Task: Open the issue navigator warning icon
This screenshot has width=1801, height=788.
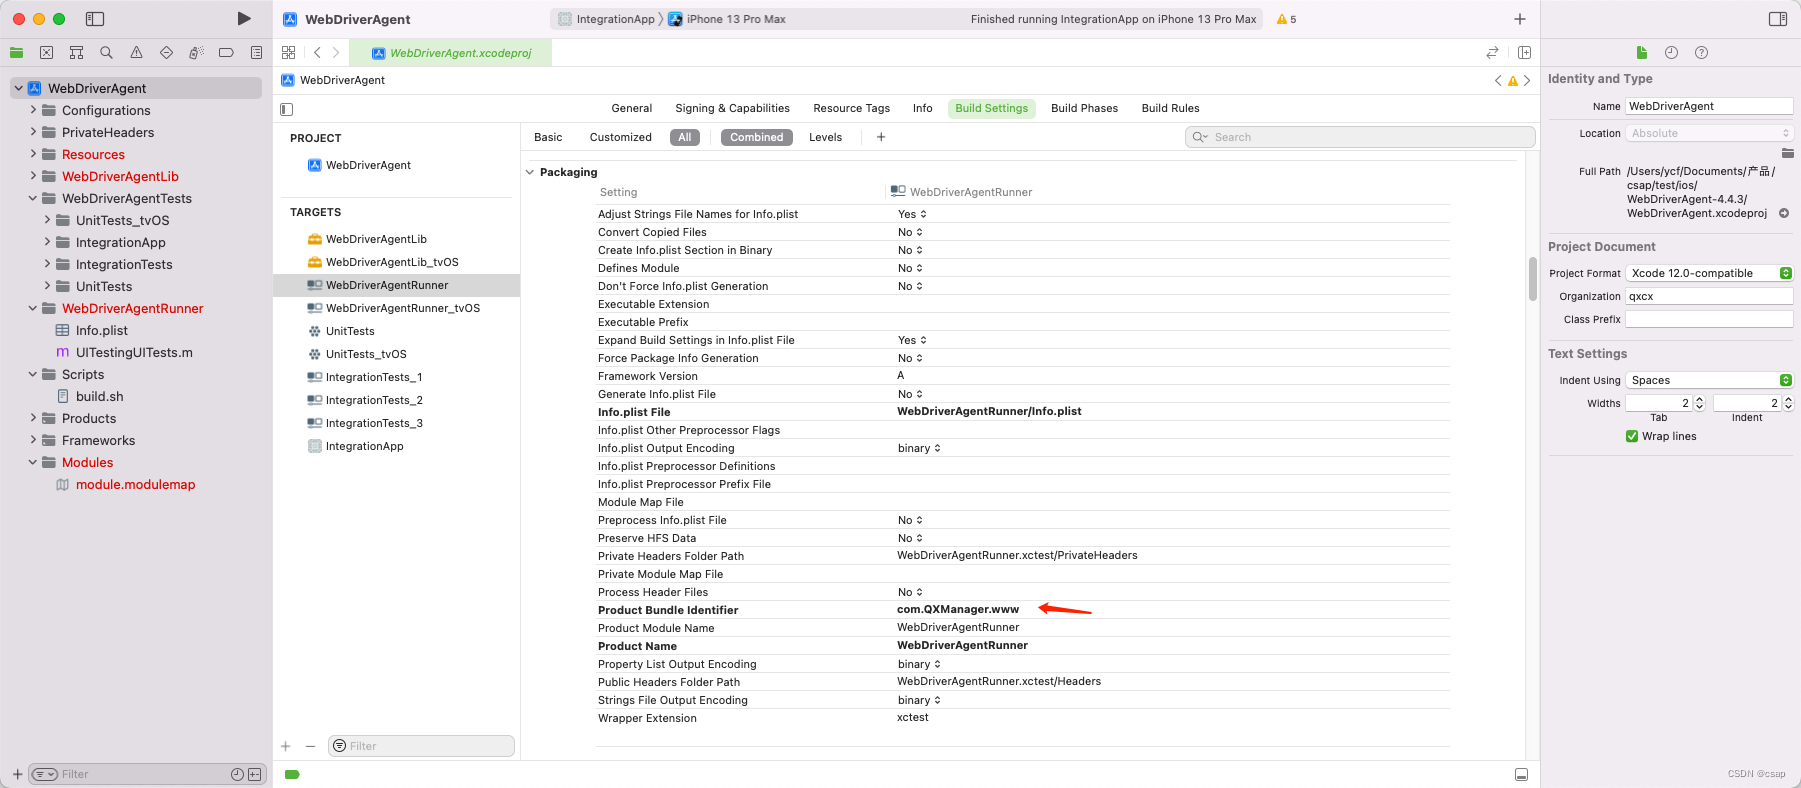Action: point(136,53)
